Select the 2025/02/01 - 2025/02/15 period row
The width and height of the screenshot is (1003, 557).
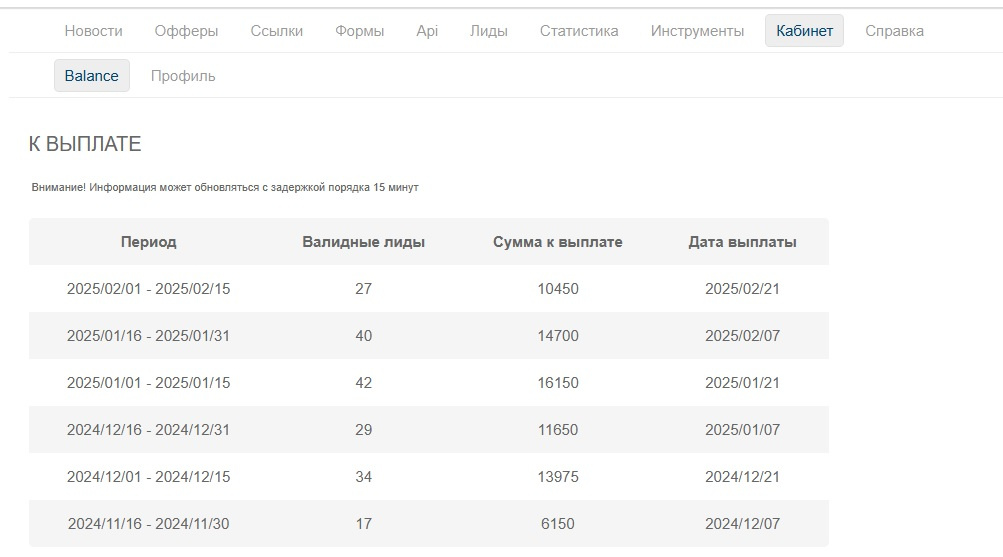tap(148, 289)
